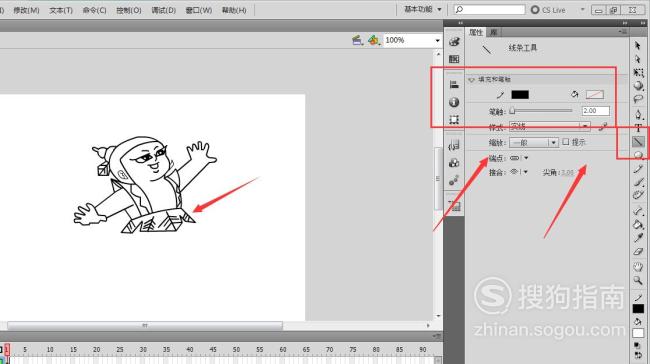Select the Free Transform tool
This screenshot has width=650, height=364.
pos(638,73)
